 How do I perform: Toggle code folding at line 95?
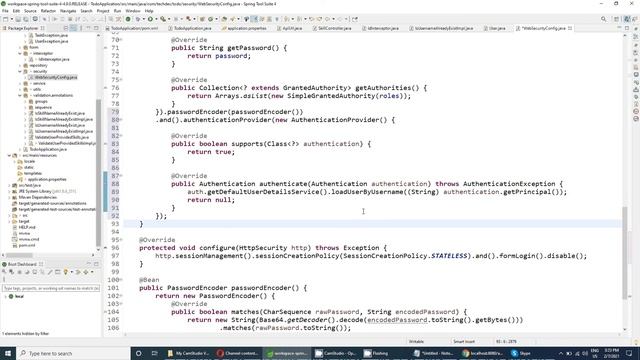pos(121,240)
